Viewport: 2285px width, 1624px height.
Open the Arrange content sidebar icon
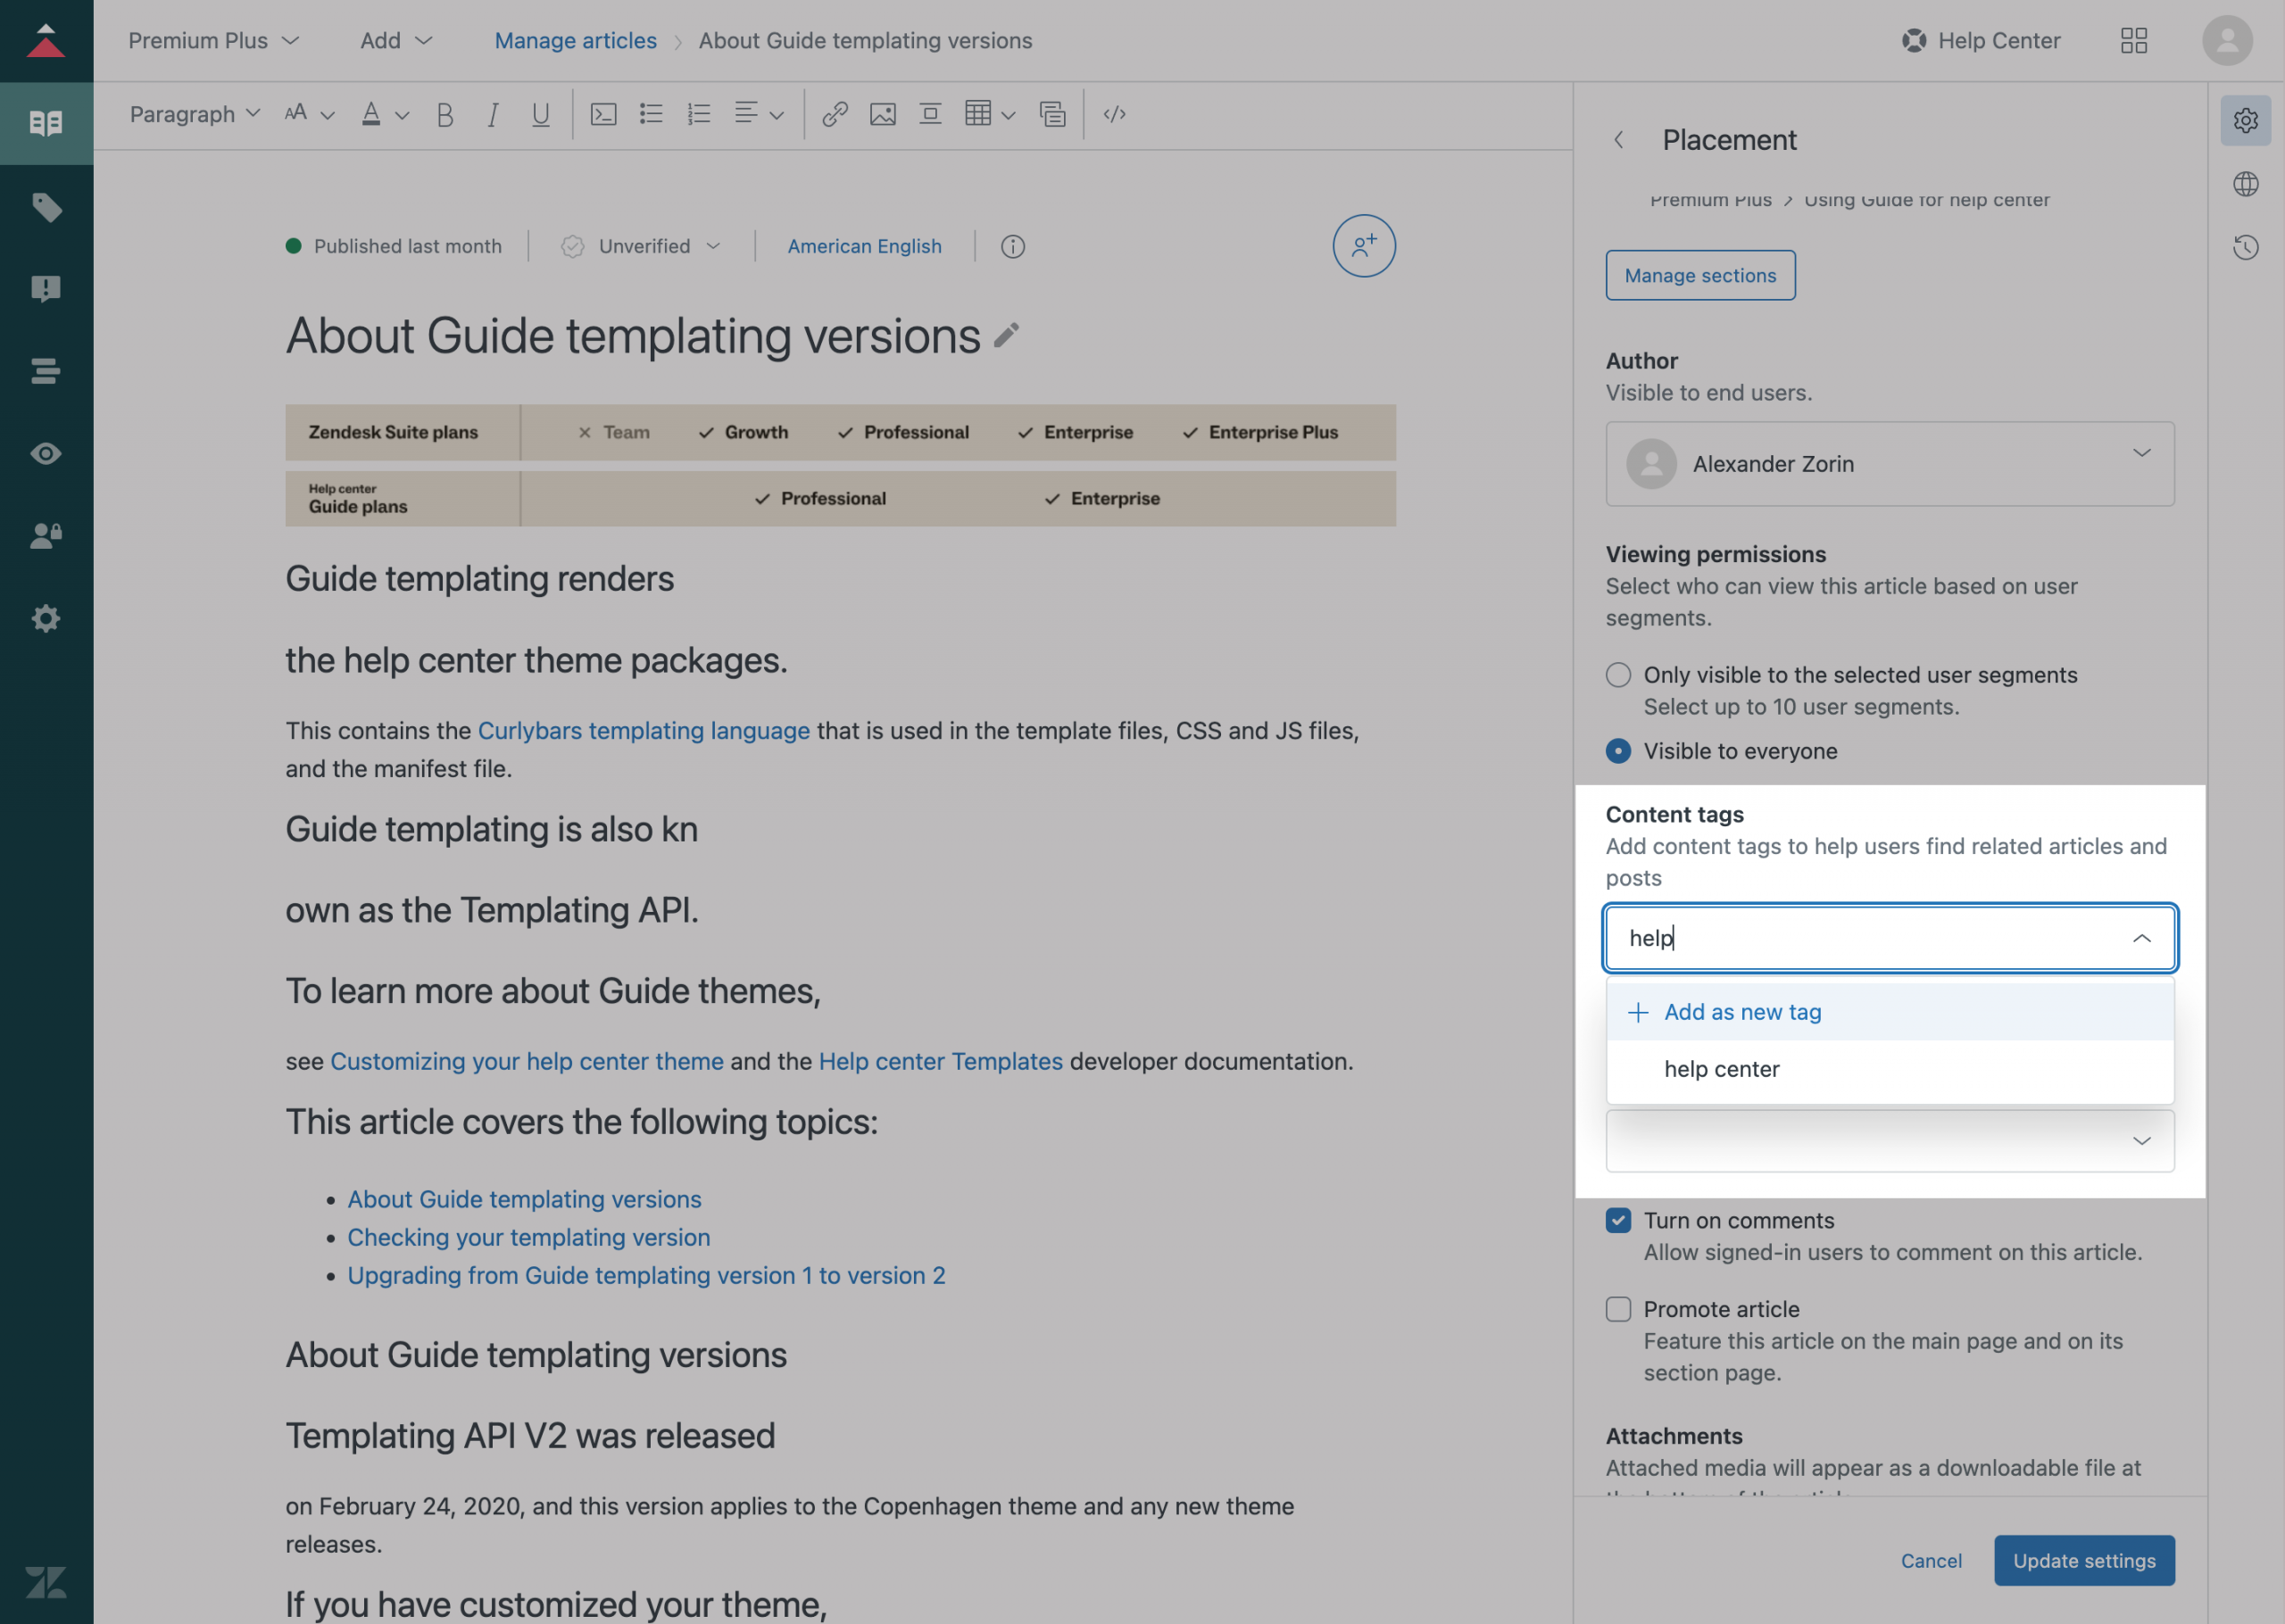click(46, 371)
